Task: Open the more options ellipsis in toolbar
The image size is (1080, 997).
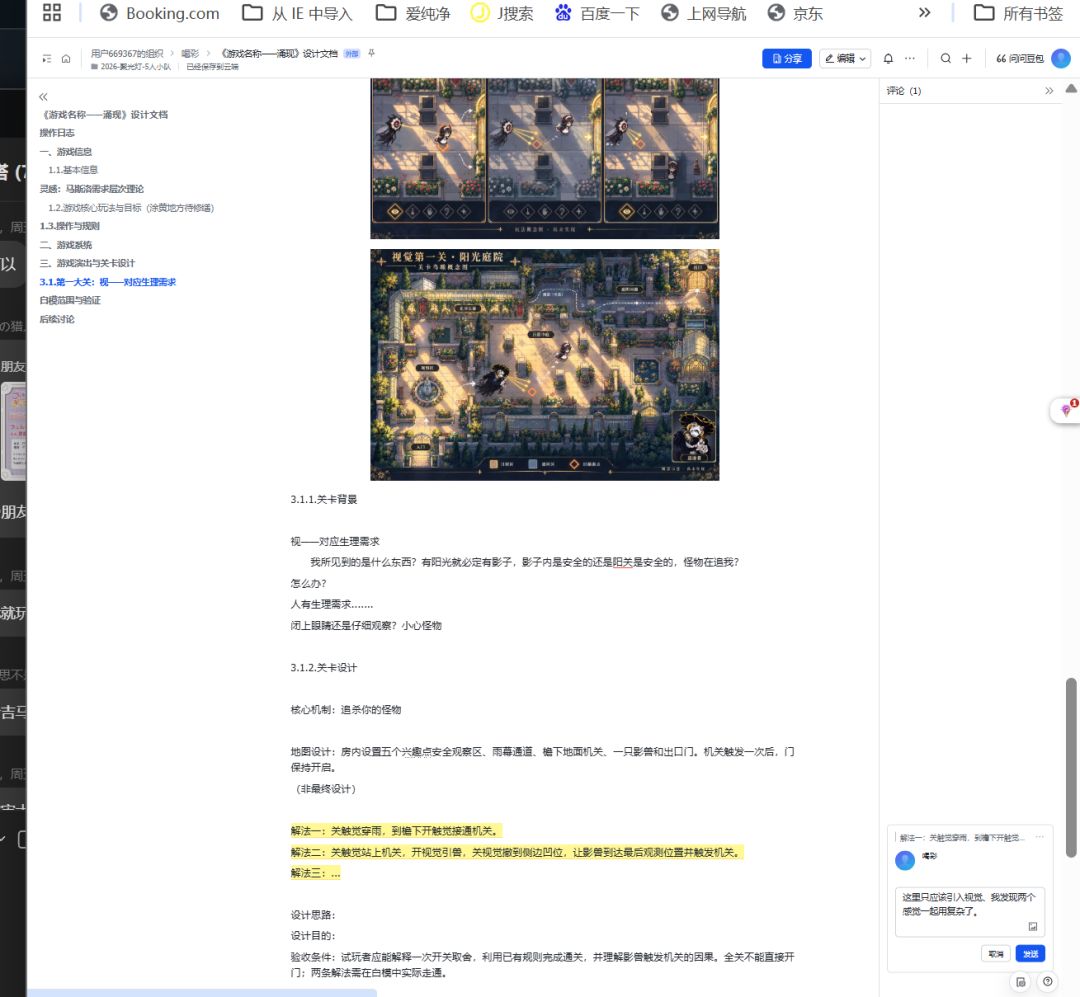Action: [910, 59]
